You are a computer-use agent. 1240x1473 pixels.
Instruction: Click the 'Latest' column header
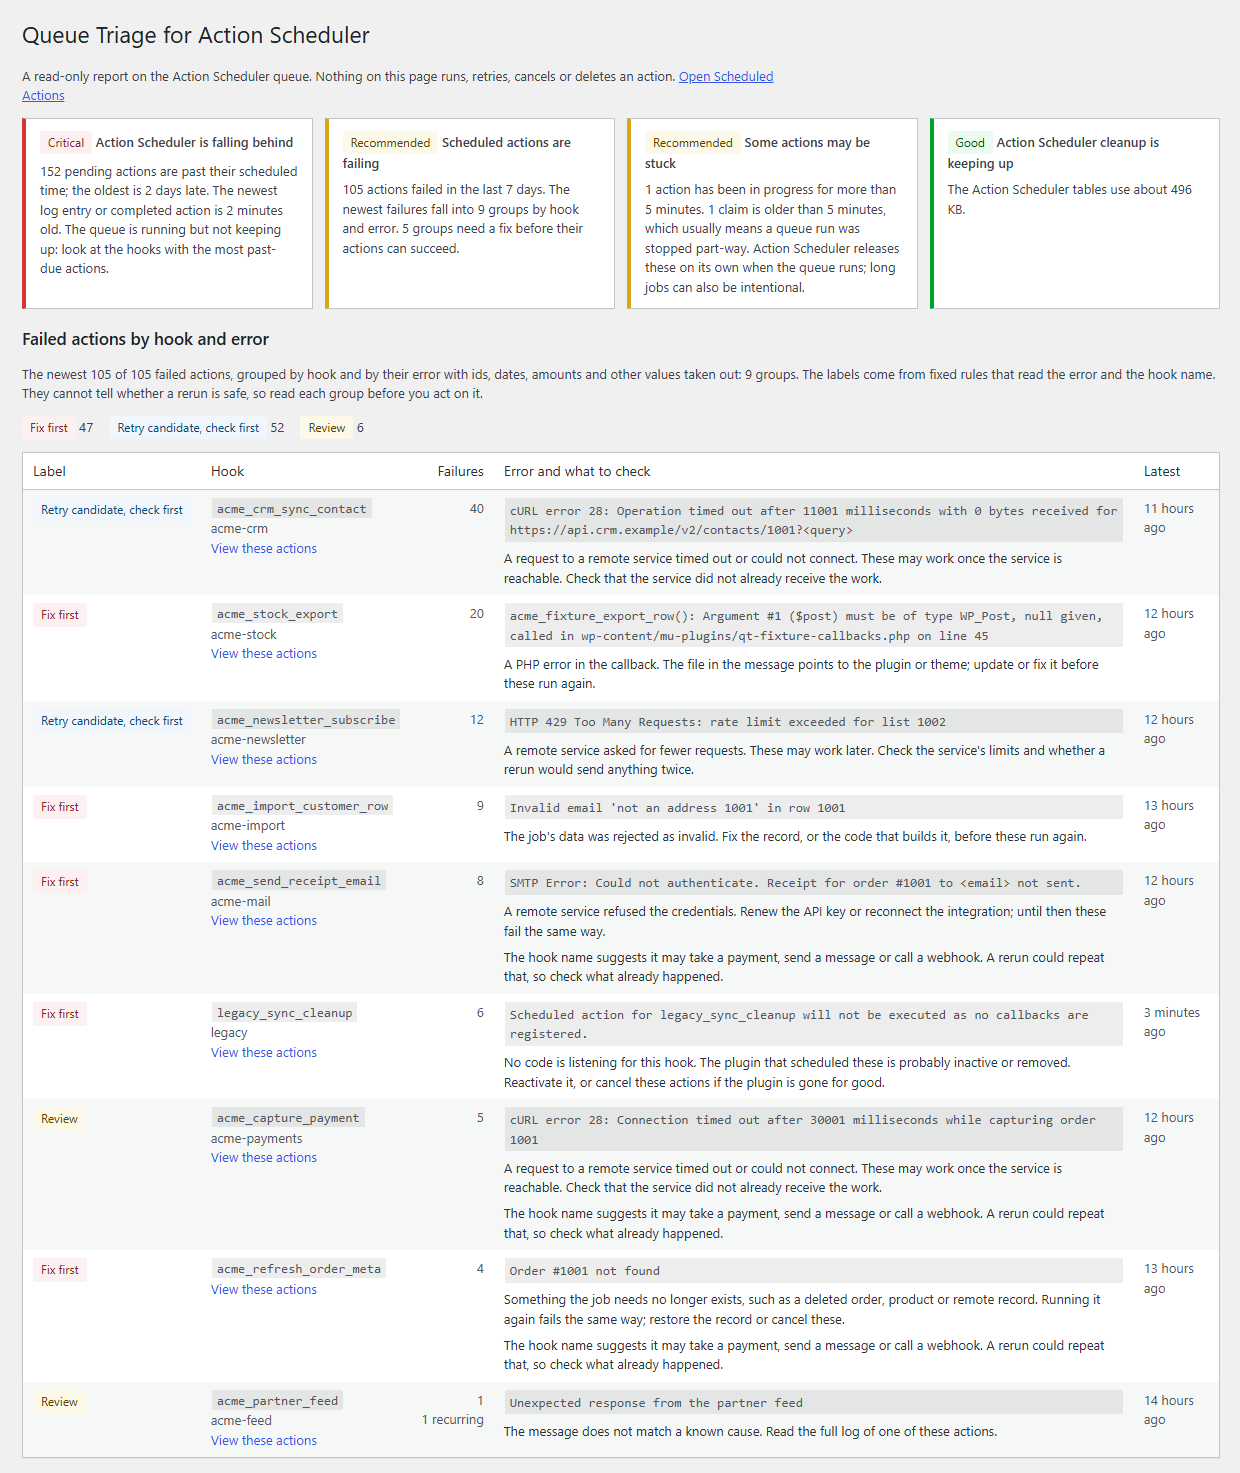pyautogui.click(x=1162, y=472)
